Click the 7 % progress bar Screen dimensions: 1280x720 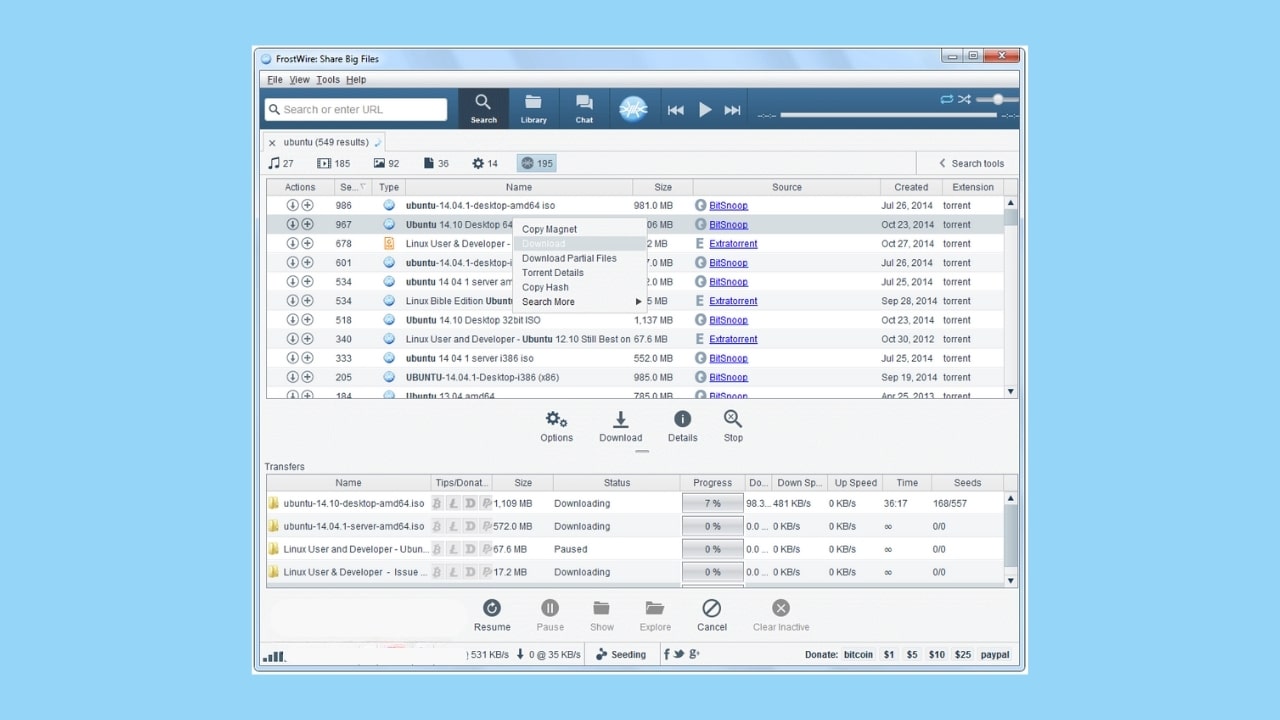point(712,503)
